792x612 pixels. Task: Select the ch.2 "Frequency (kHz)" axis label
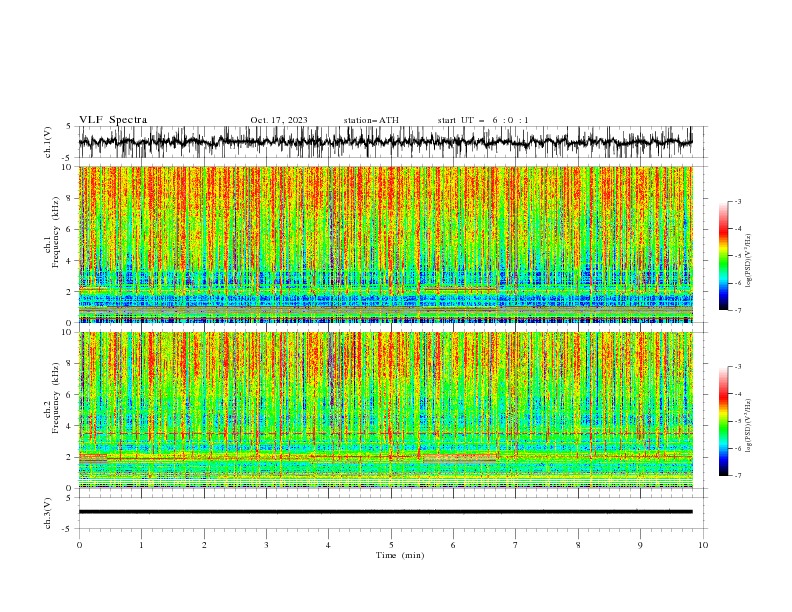click(x=55, y=397)
